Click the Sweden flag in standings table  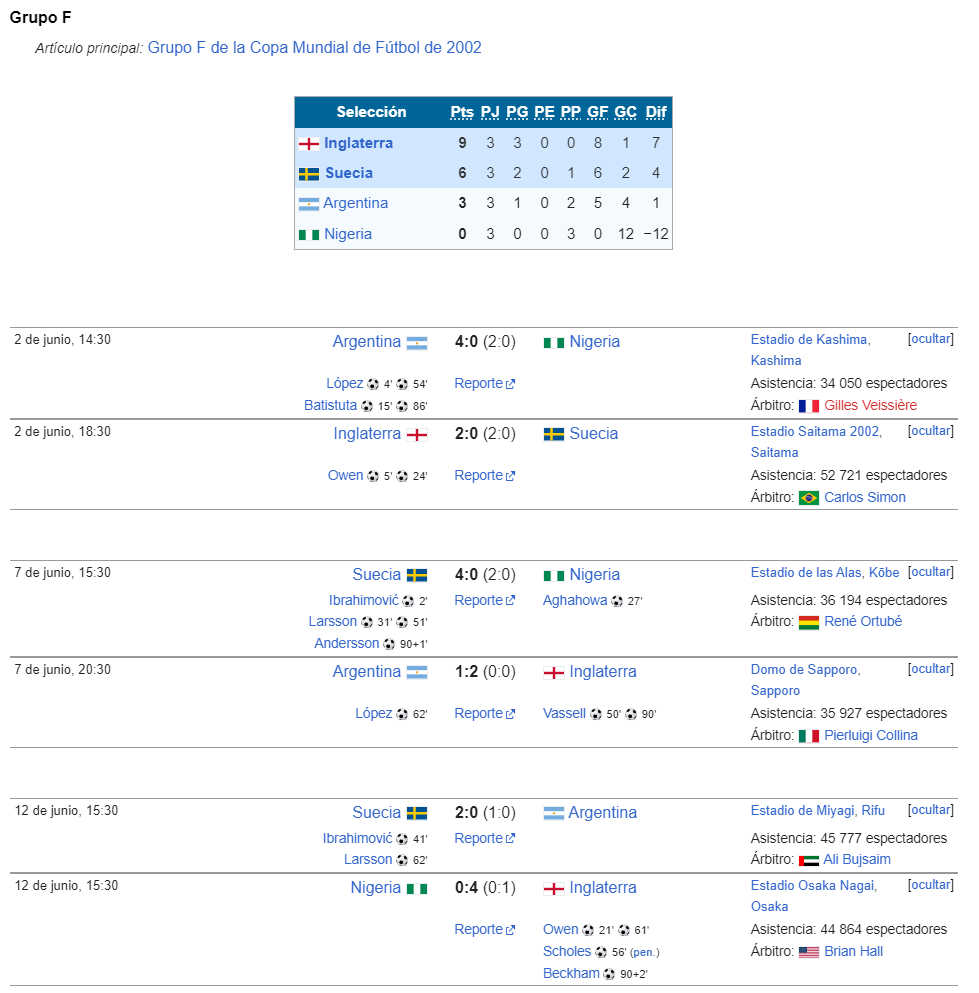pyautogui.click(x=308, y=174)
